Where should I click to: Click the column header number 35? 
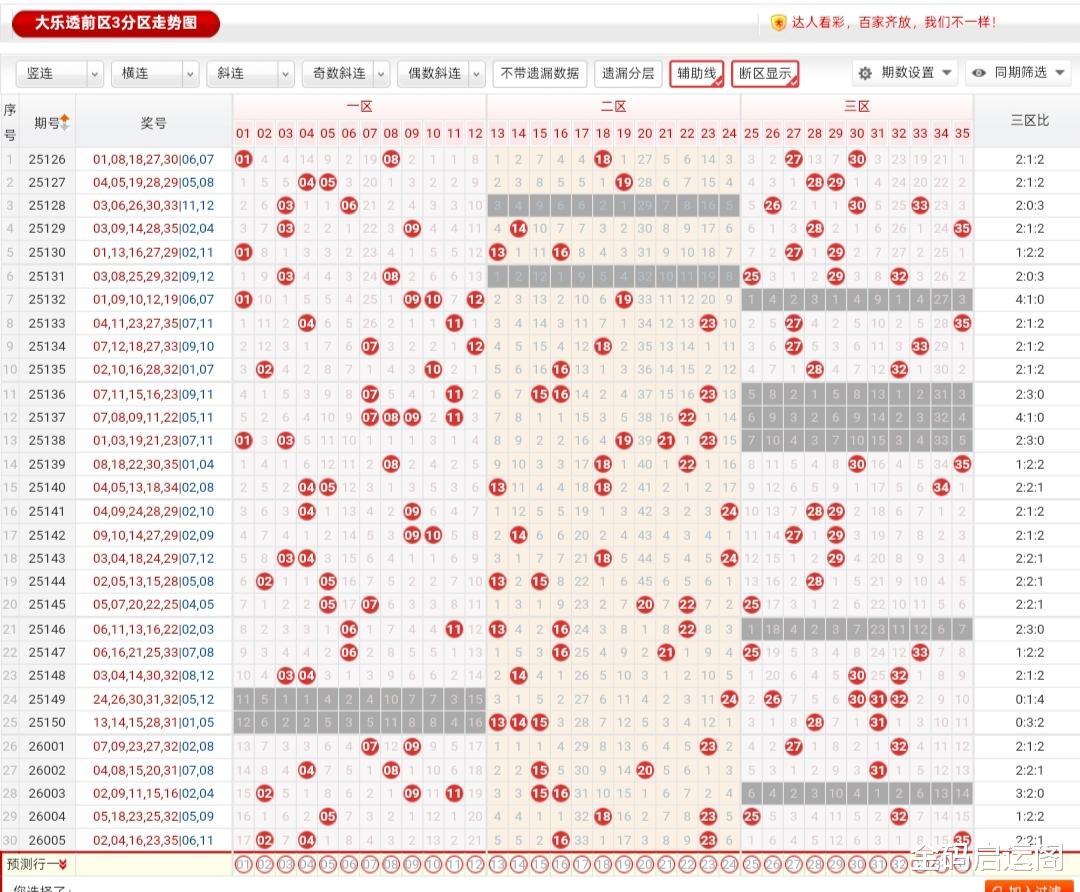[x=962, y=133]
